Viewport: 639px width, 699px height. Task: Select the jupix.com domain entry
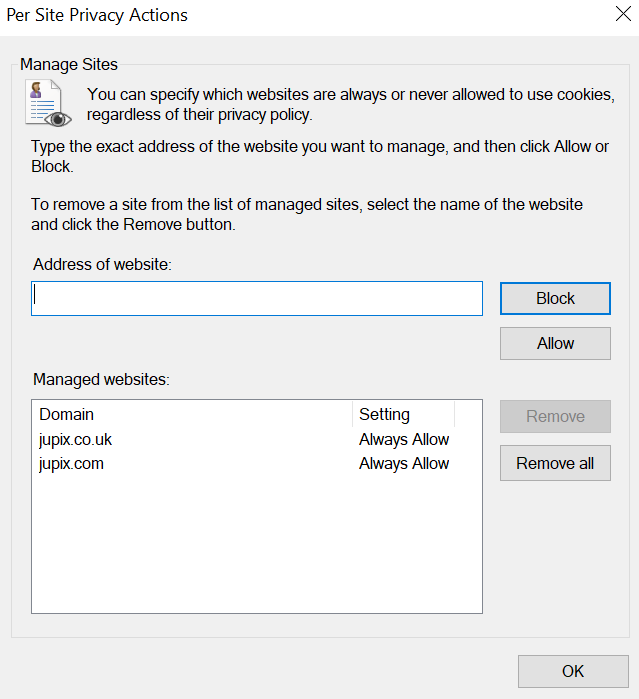tap(71, 464)
